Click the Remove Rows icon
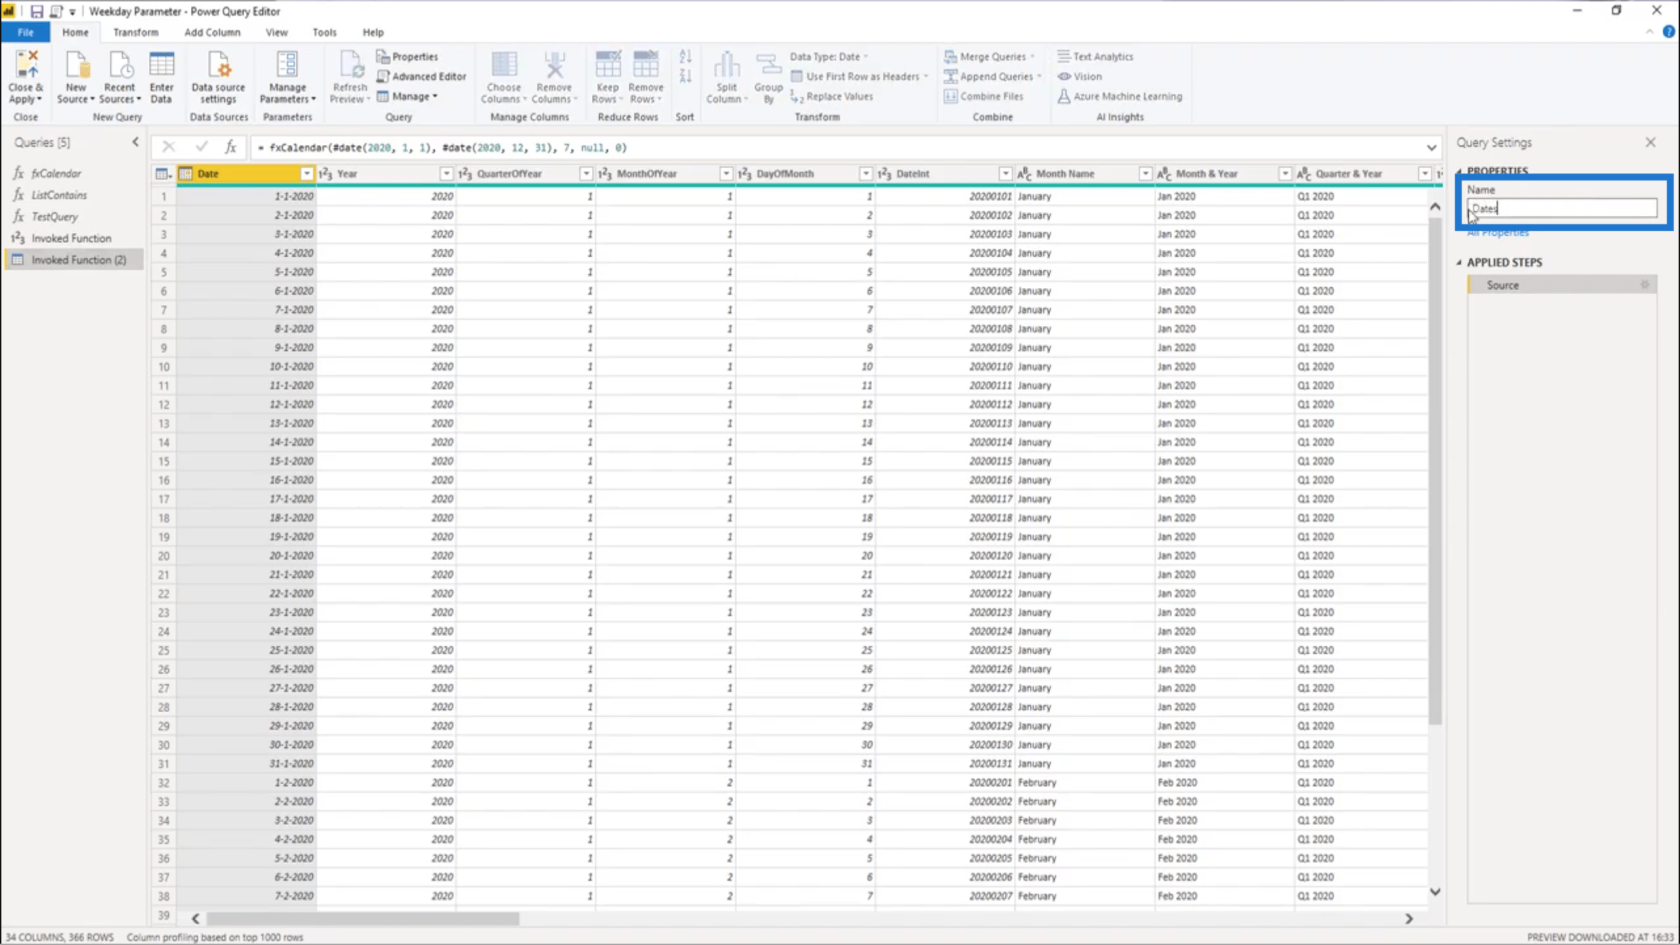1680x945 pixels. click(x=645, y=77)
